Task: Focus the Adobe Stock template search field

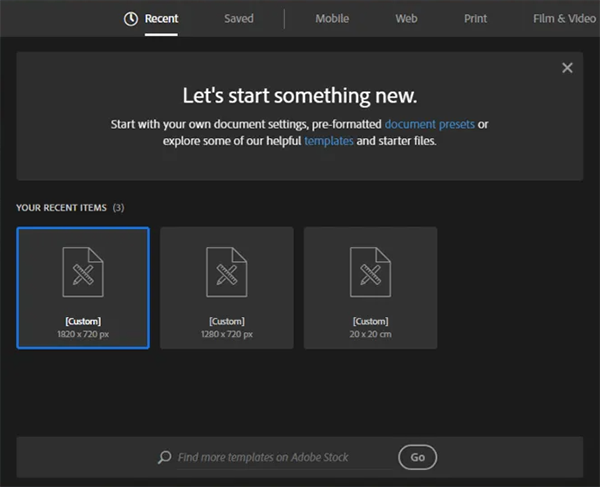Action: pos(280,457)
